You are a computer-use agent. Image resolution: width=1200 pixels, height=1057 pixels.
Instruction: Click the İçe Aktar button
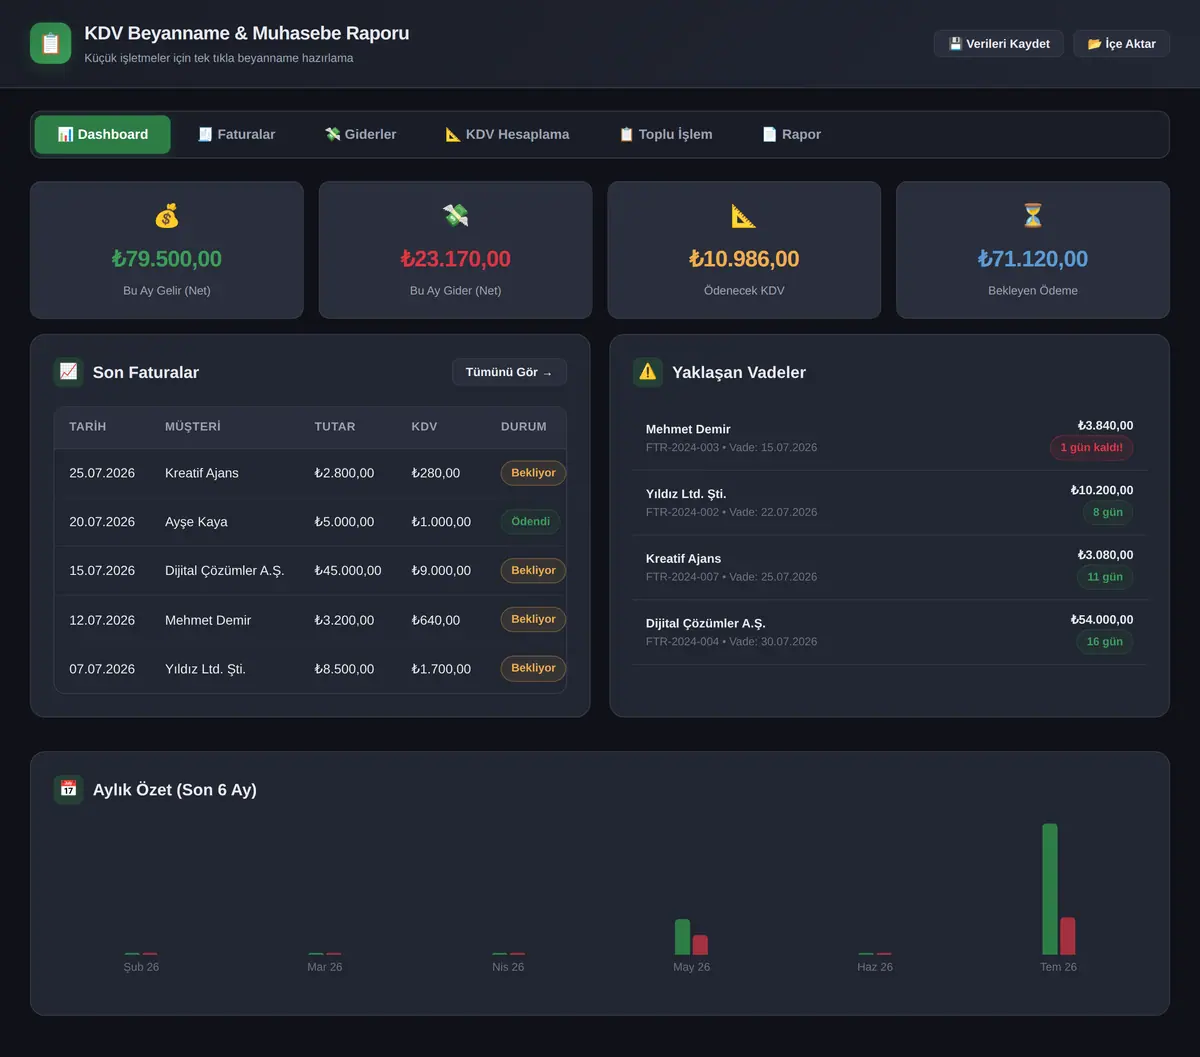point(1122,44)
